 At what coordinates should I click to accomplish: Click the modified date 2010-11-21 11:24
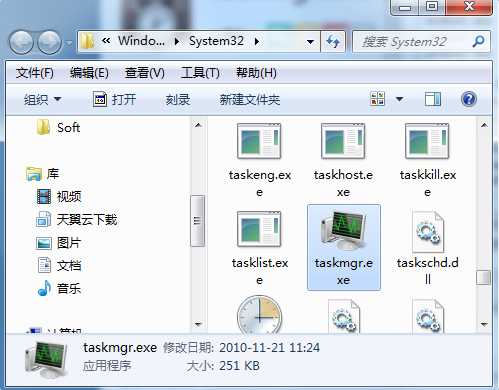click(269, 348)
